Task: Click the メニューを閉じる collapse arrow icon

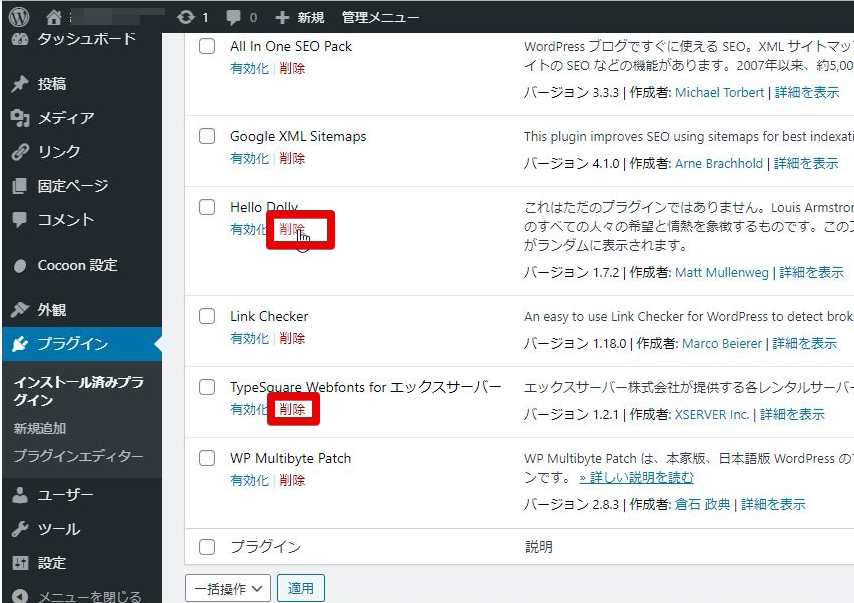Action: coord(20,596)
